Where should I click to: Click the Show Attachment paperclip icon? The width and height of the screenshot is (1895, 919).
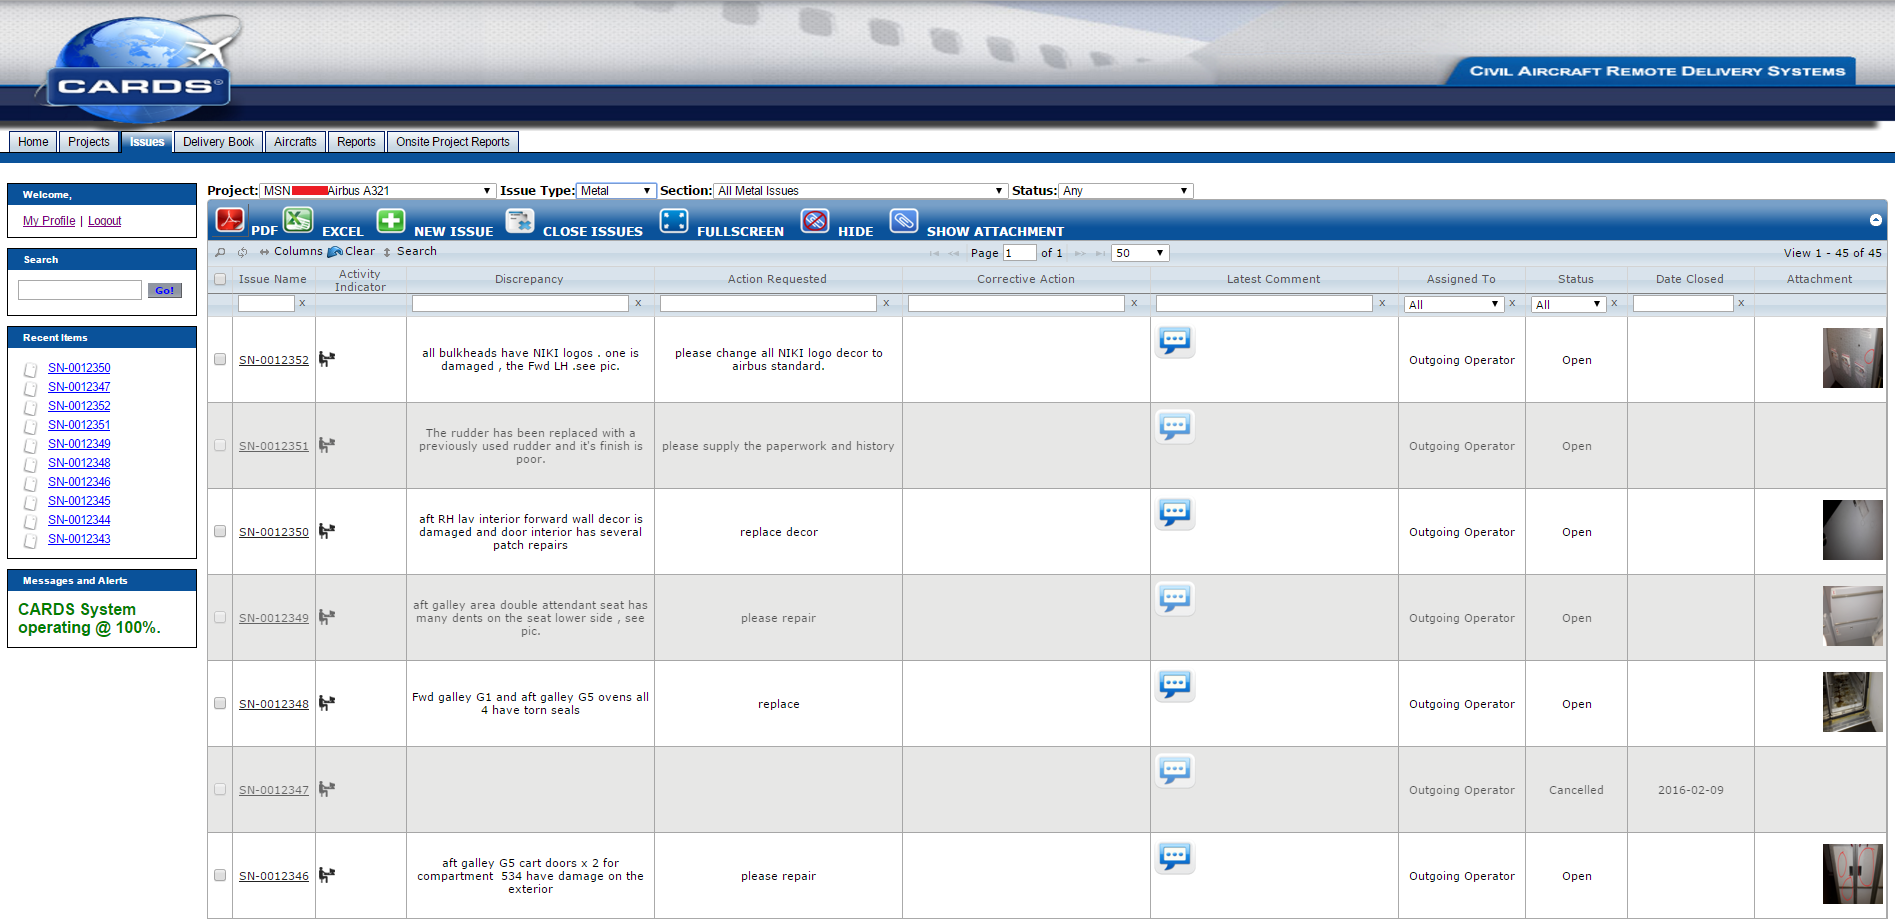tap(903, 221)
